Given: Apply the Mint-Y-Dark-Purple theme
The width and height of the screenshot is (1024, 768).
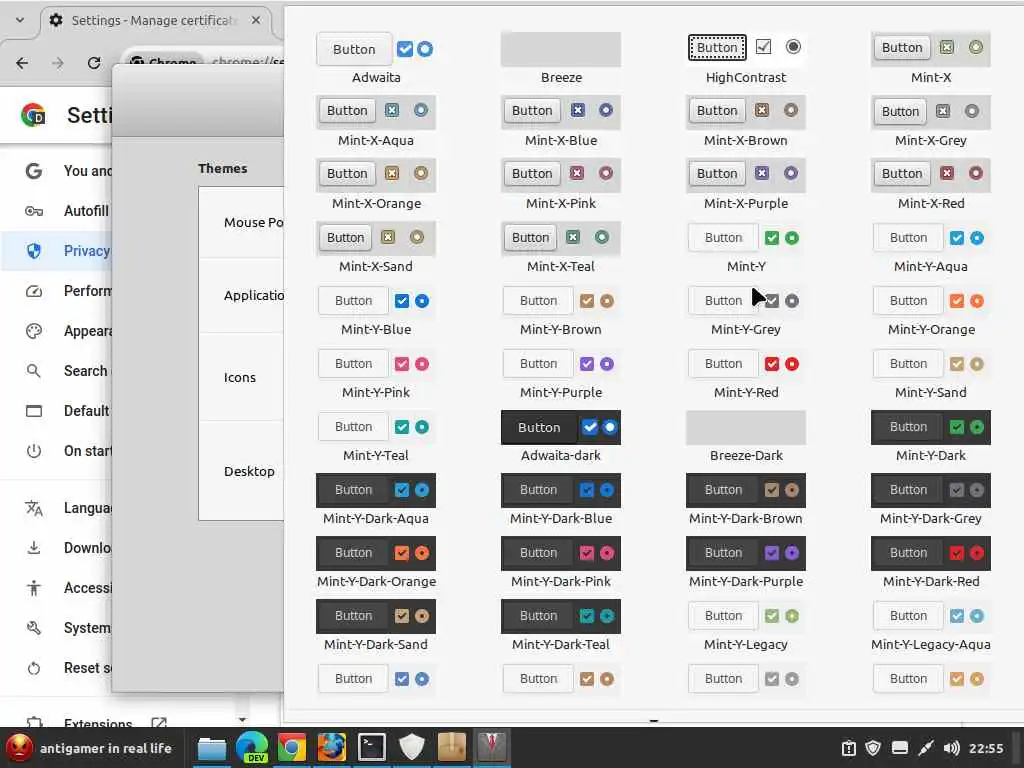Looking at the screenshot, I should 746,563.
